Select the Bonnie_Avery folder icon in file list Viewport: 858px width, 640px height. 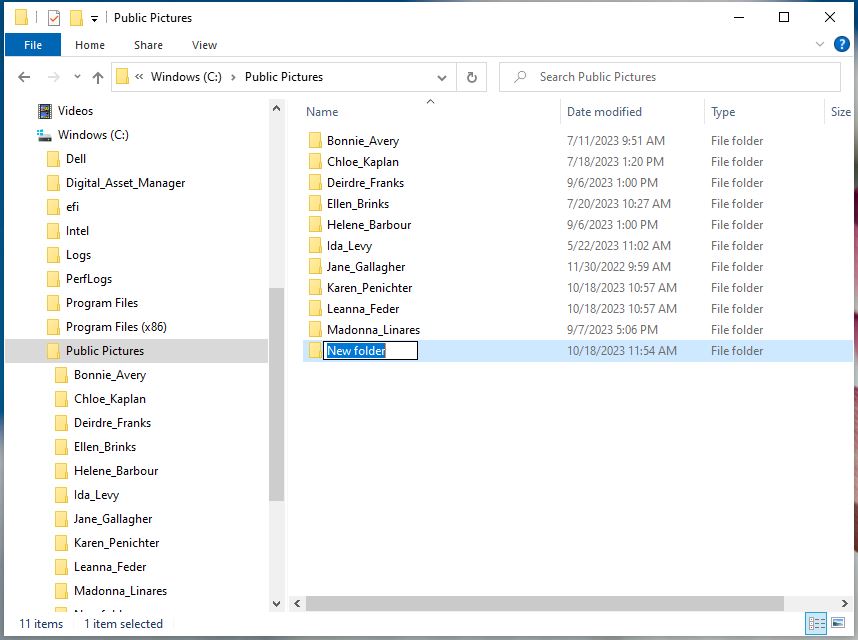[315, 141]
